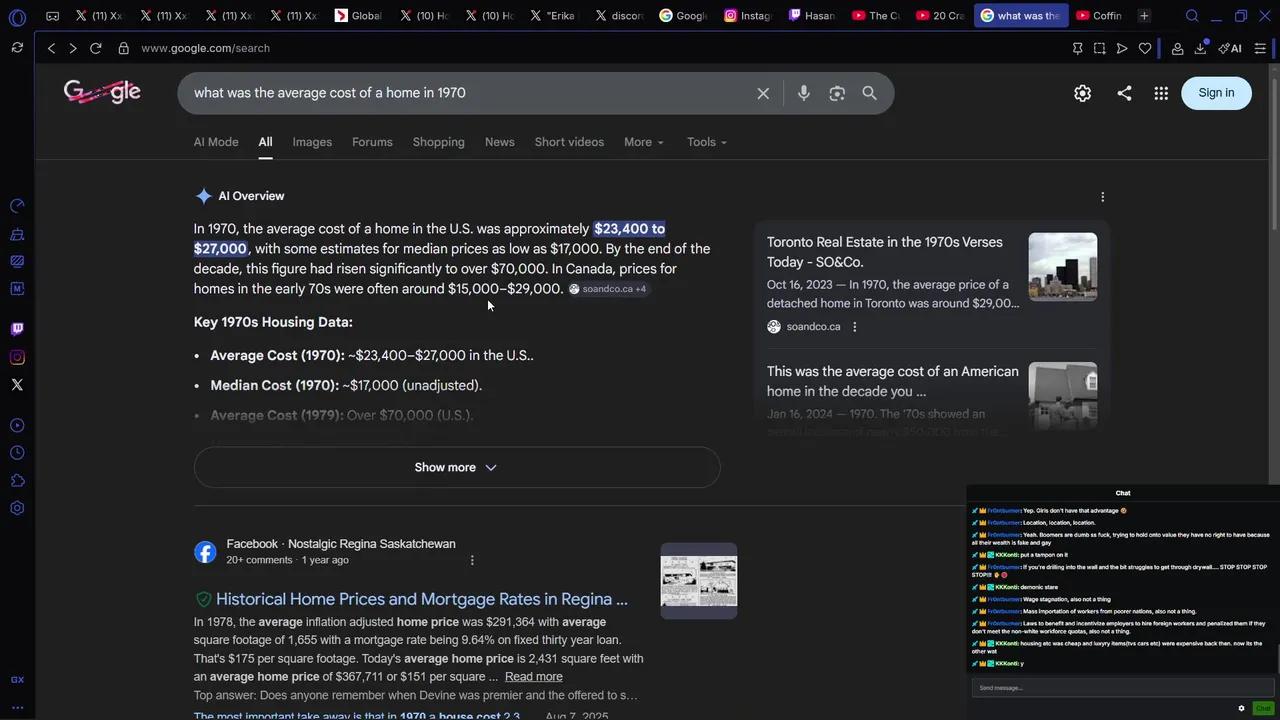Viewport: 1280px width, 720px height.
Task: Open Extensions cube icon in the sidebar
Action: point(17,481)
